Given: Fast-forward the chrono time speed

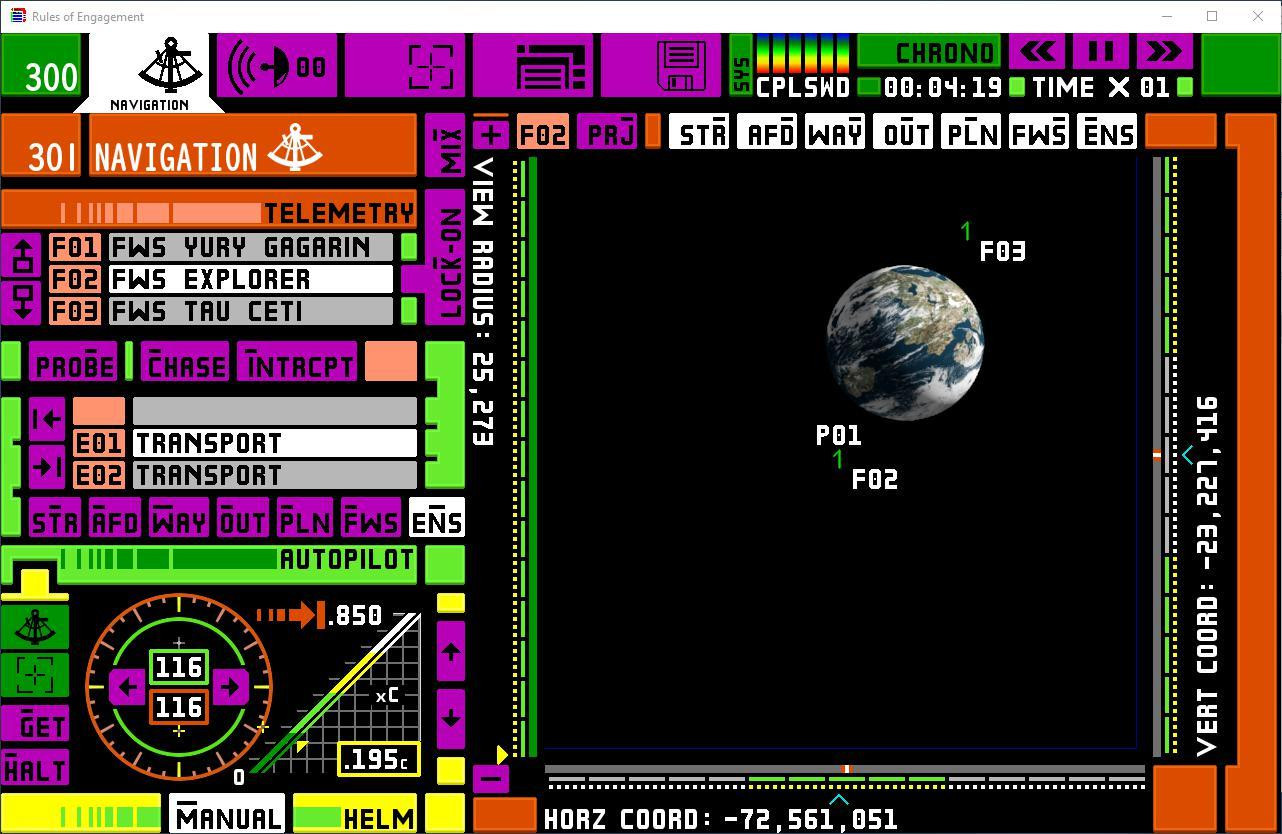Looking at the screenshot, I should pyautogui.click(x=1163, y=51).
